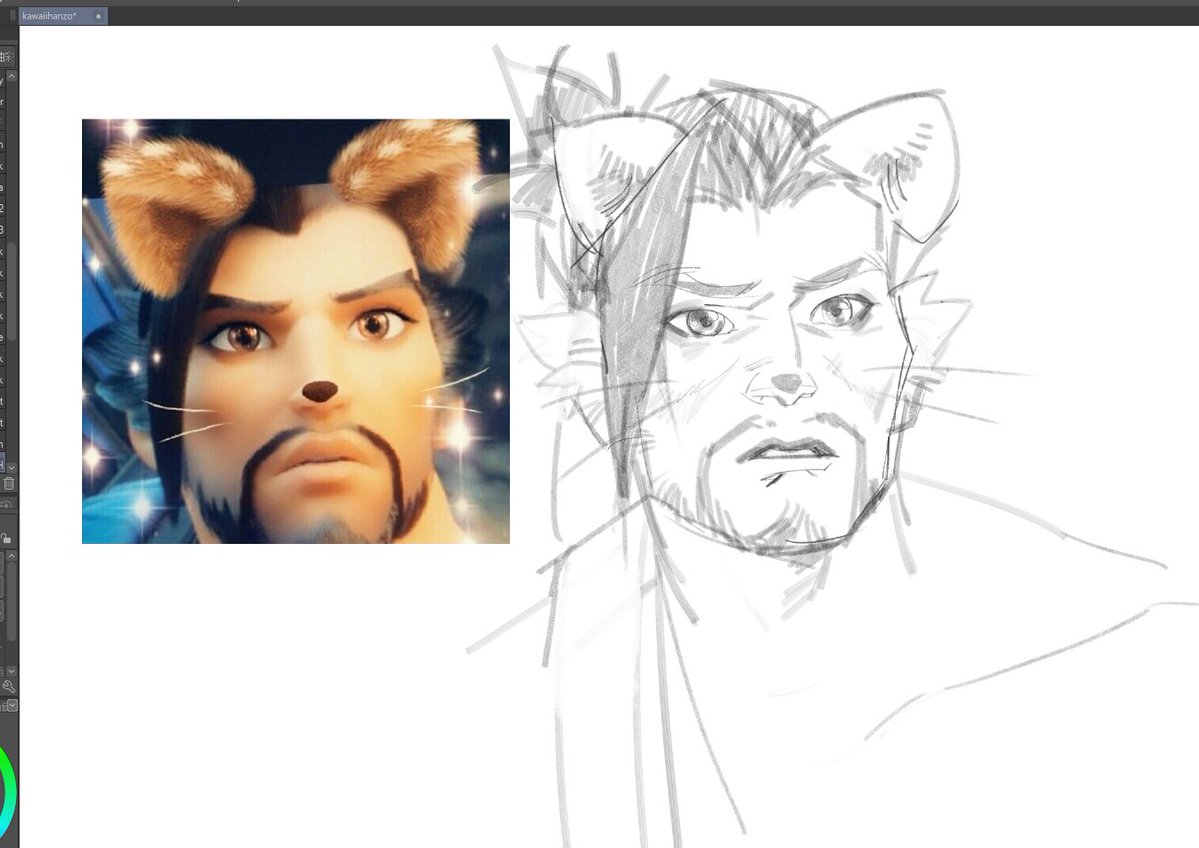Close the kawaiihanzo* tab via its dot button
Image resolution: width=1199 pixels, height=848 pixels.
[99, 16]
